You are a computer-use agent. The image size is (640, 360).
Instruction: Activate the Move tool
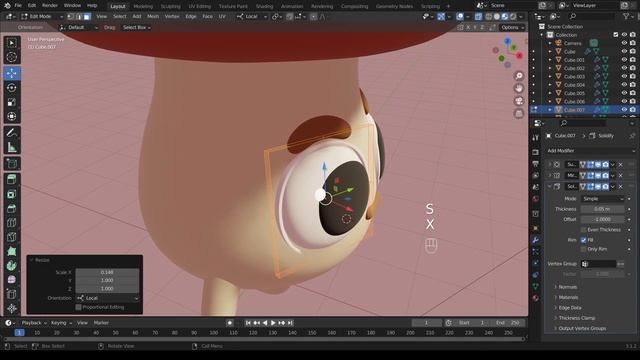click(12, 73)
